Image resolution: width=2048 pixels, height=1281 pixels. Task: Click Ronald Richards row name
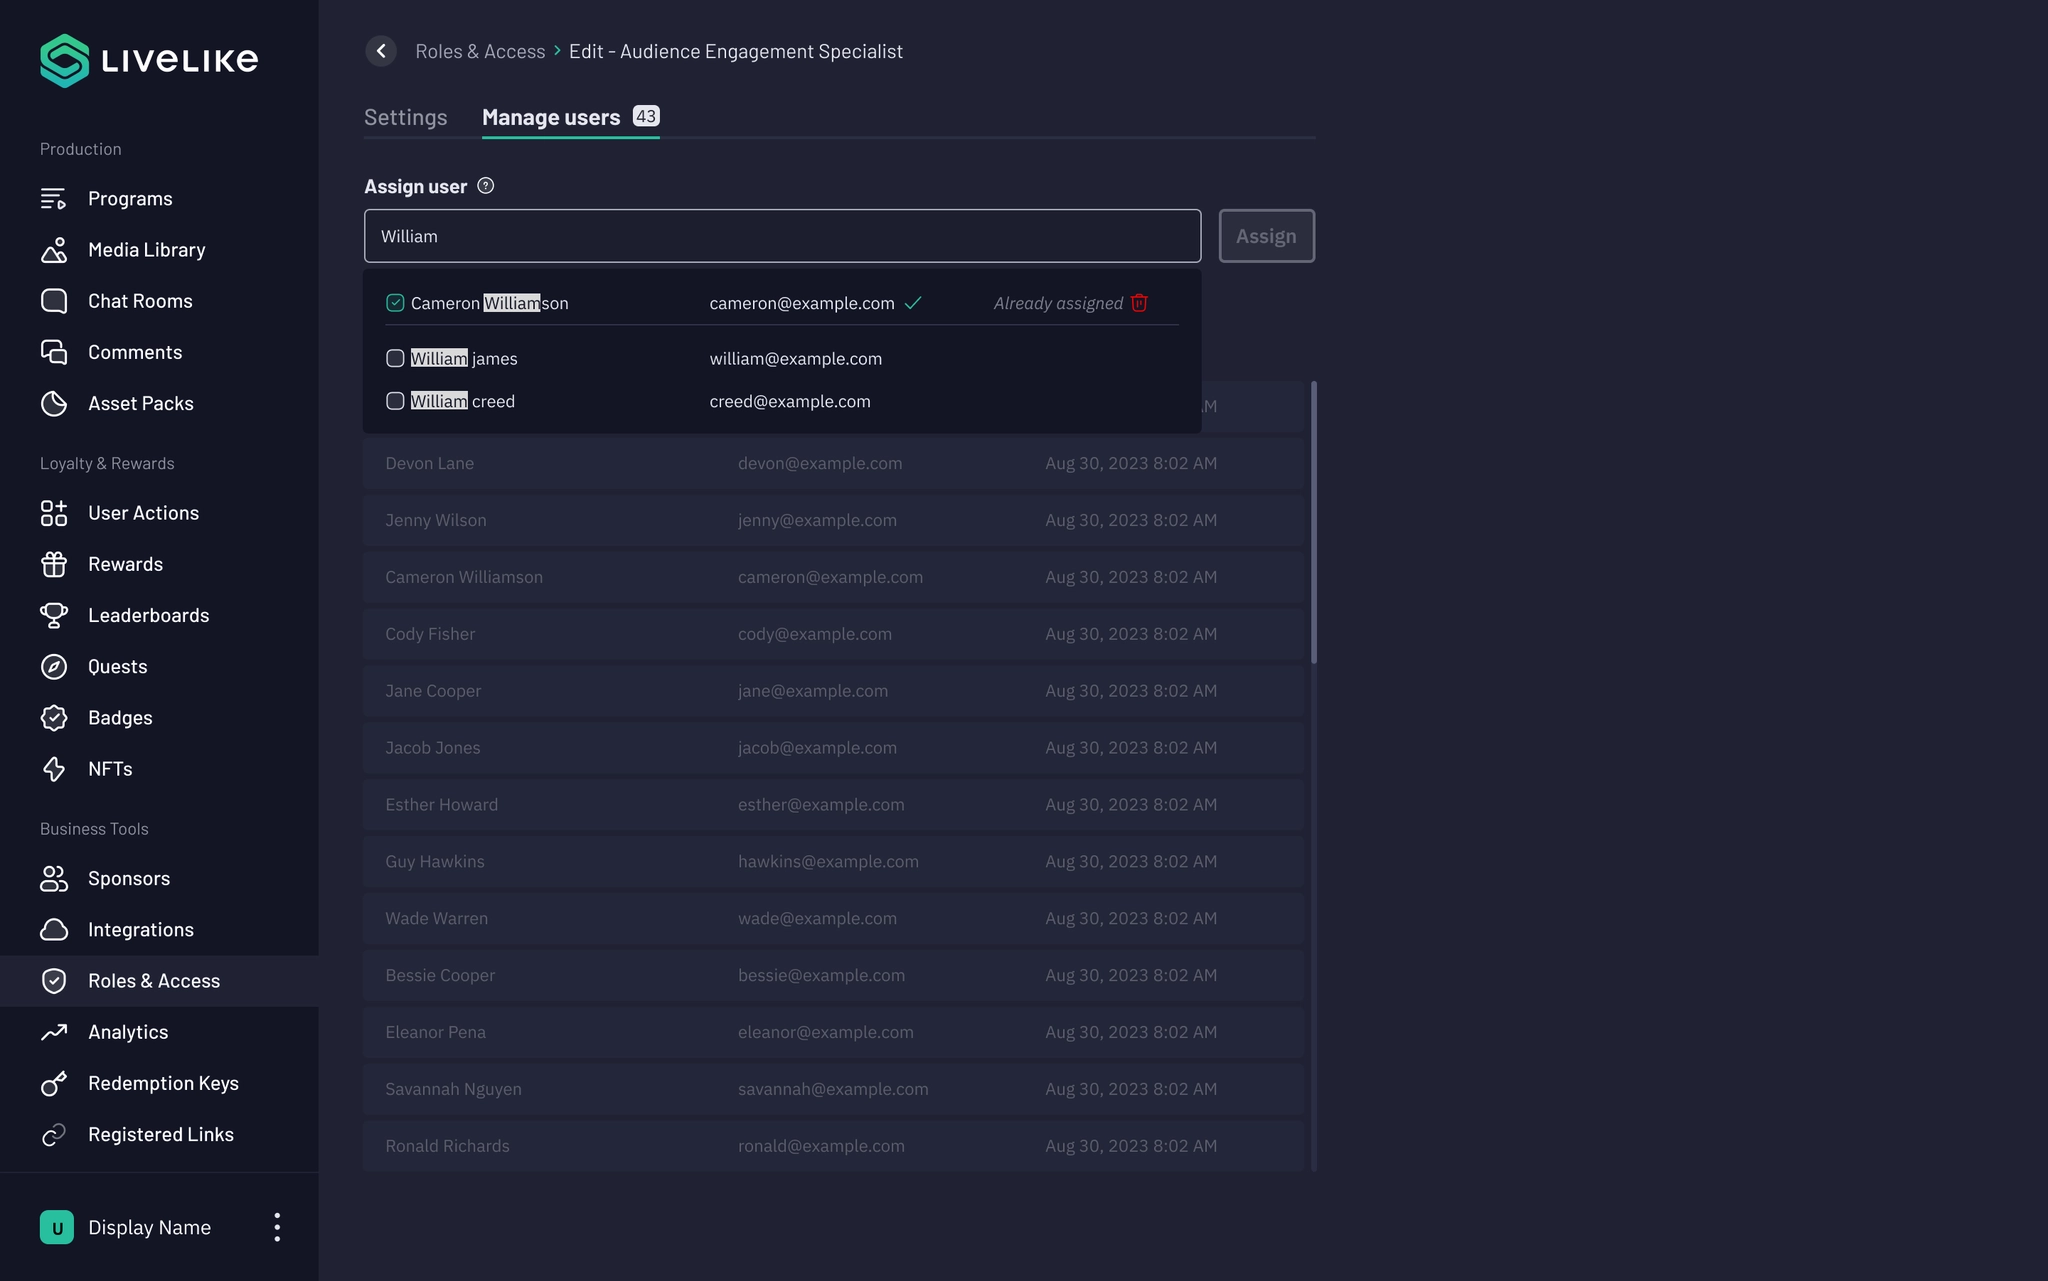tap(447, 1146)
